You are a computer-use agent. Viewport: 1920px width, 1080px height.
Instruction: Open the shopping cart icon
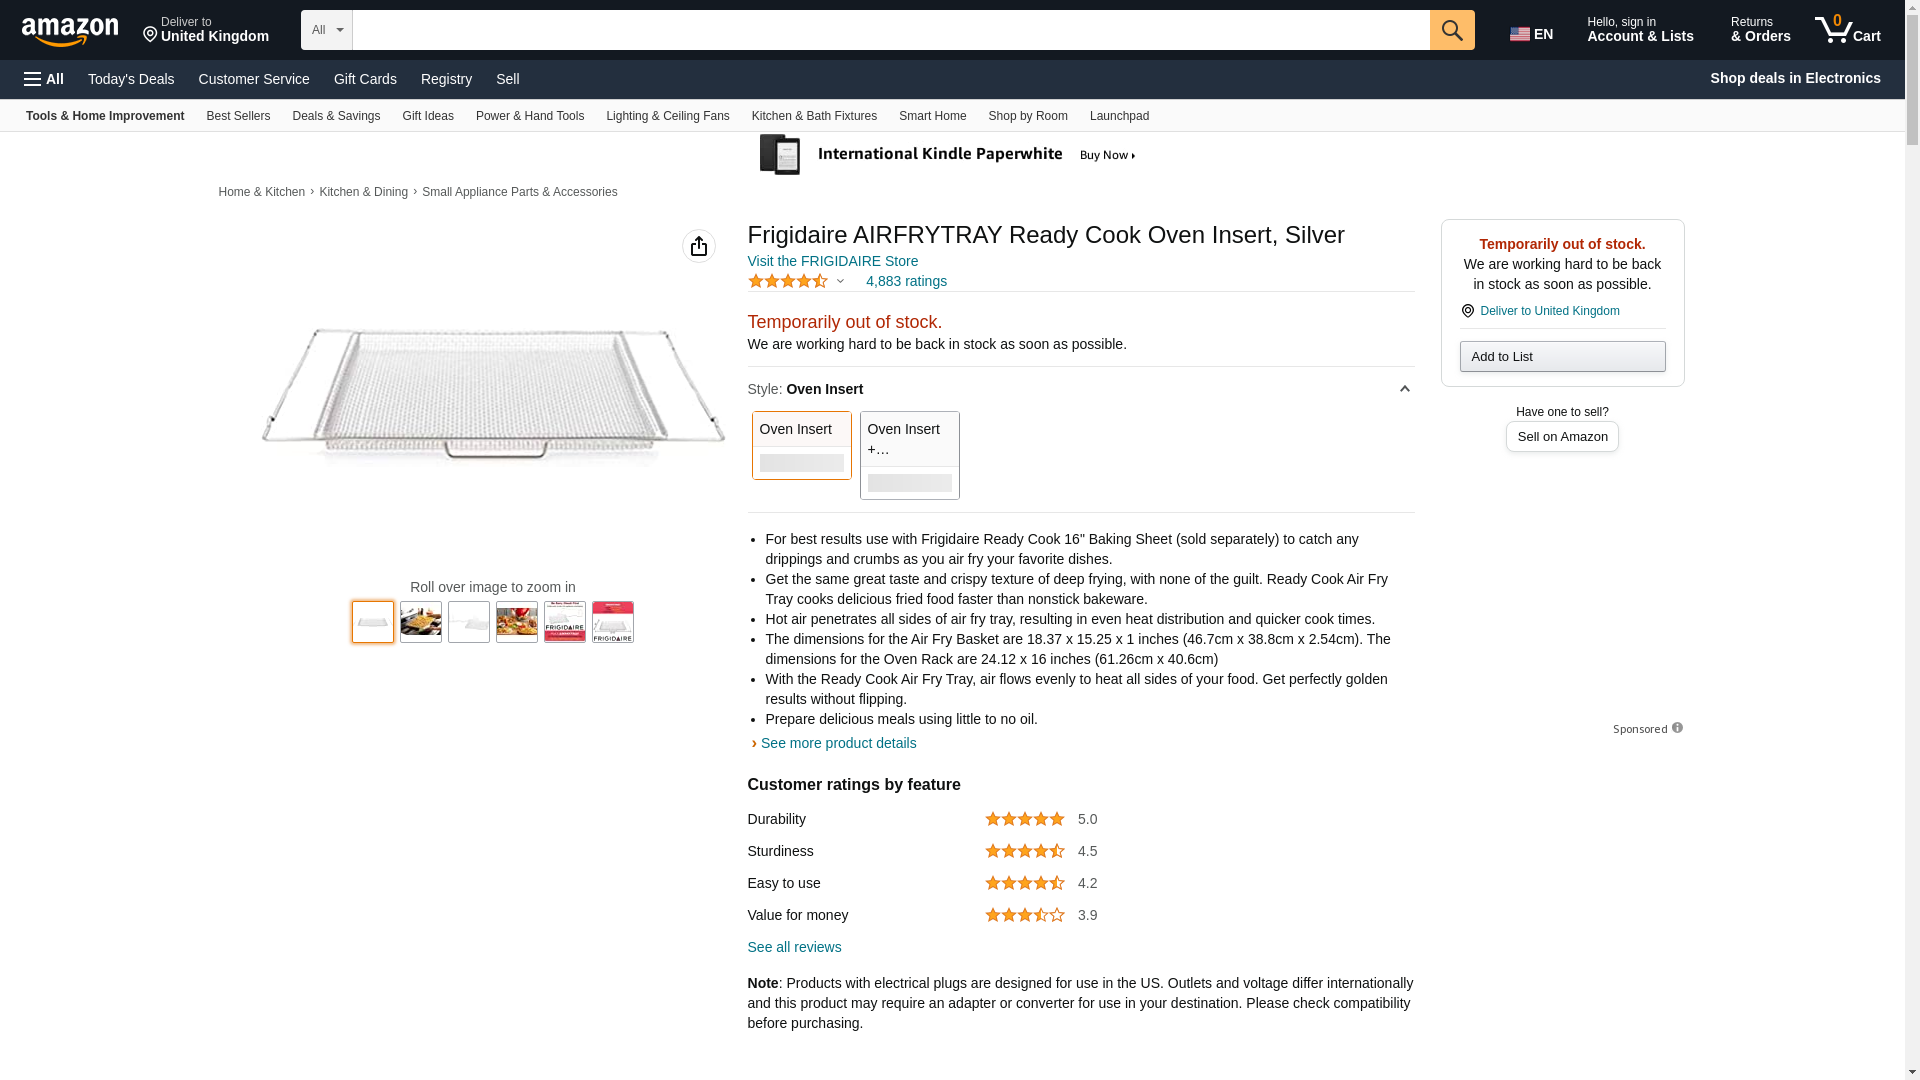pyautogui.click(x=1847, y=30)
